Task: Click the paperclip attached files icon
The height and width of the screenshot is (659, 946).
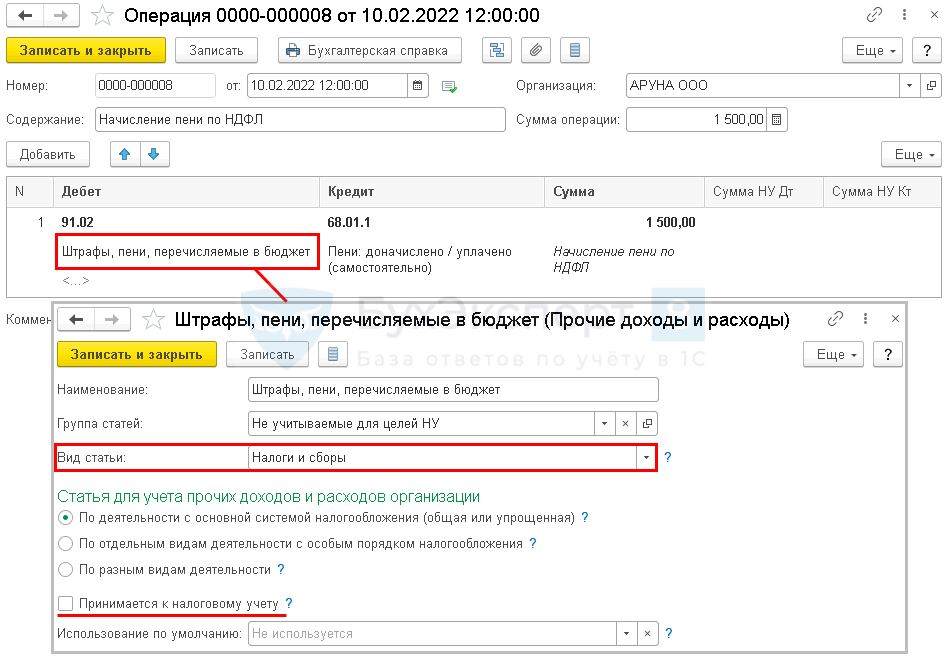Action: (x=537, y=50)
